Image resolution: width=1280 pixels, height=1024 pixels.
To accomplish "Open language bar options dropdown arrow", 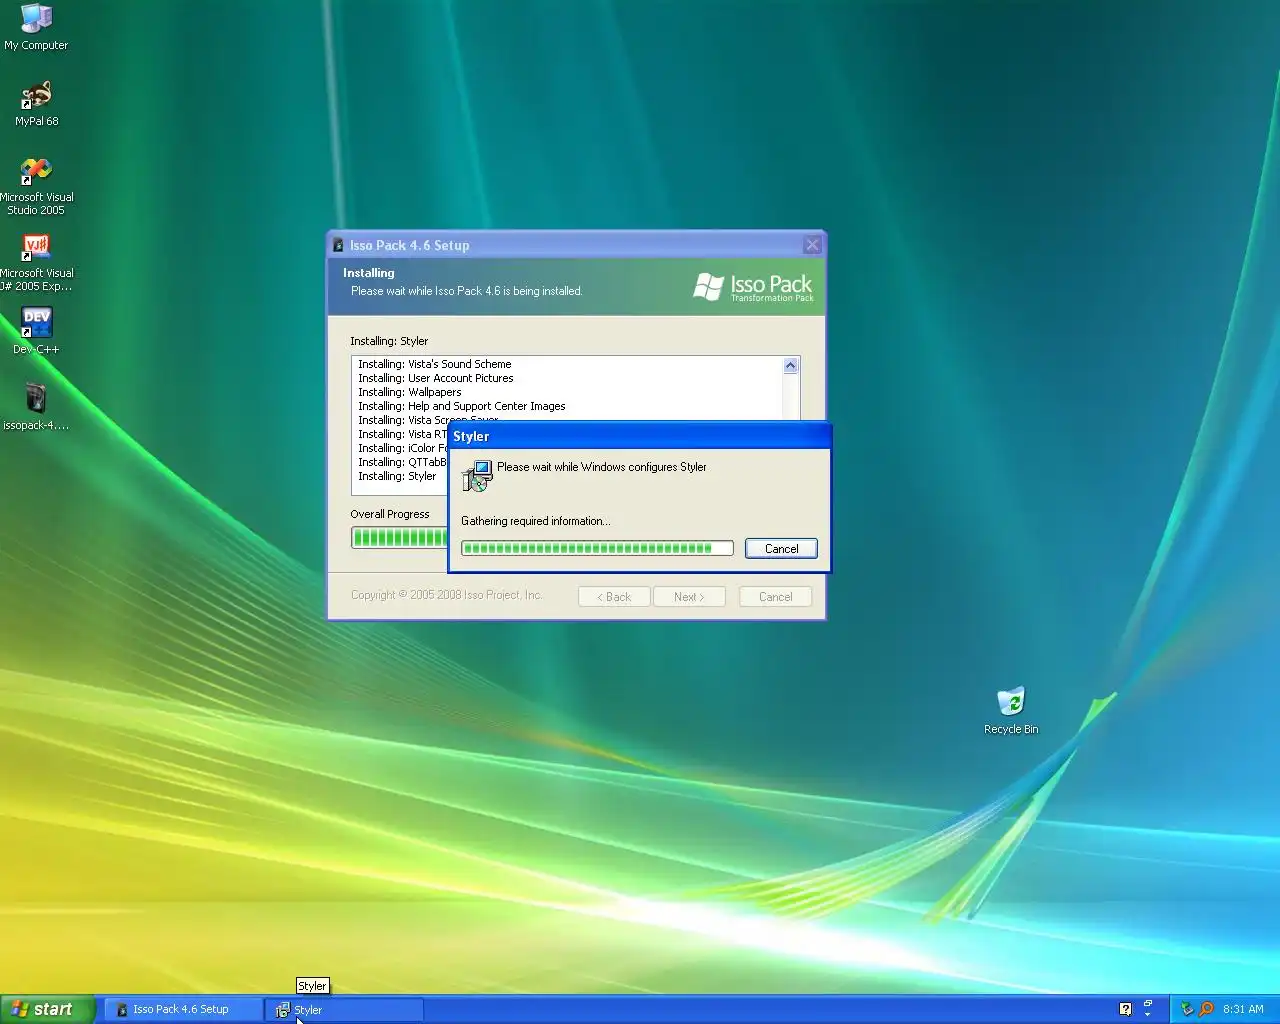I will (x=1148, y=1015).
